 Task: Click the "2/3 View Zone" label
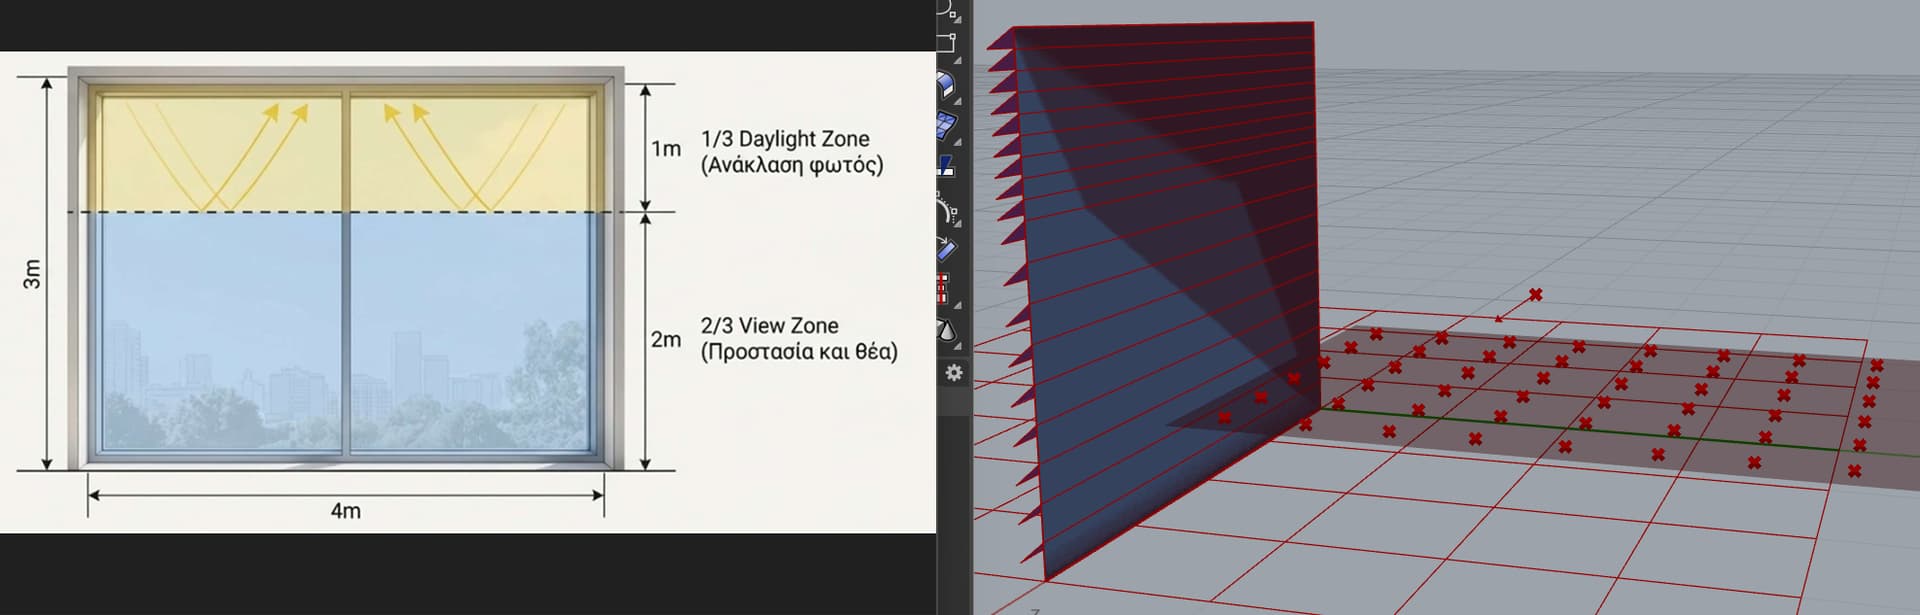click(x=769, y=326)
